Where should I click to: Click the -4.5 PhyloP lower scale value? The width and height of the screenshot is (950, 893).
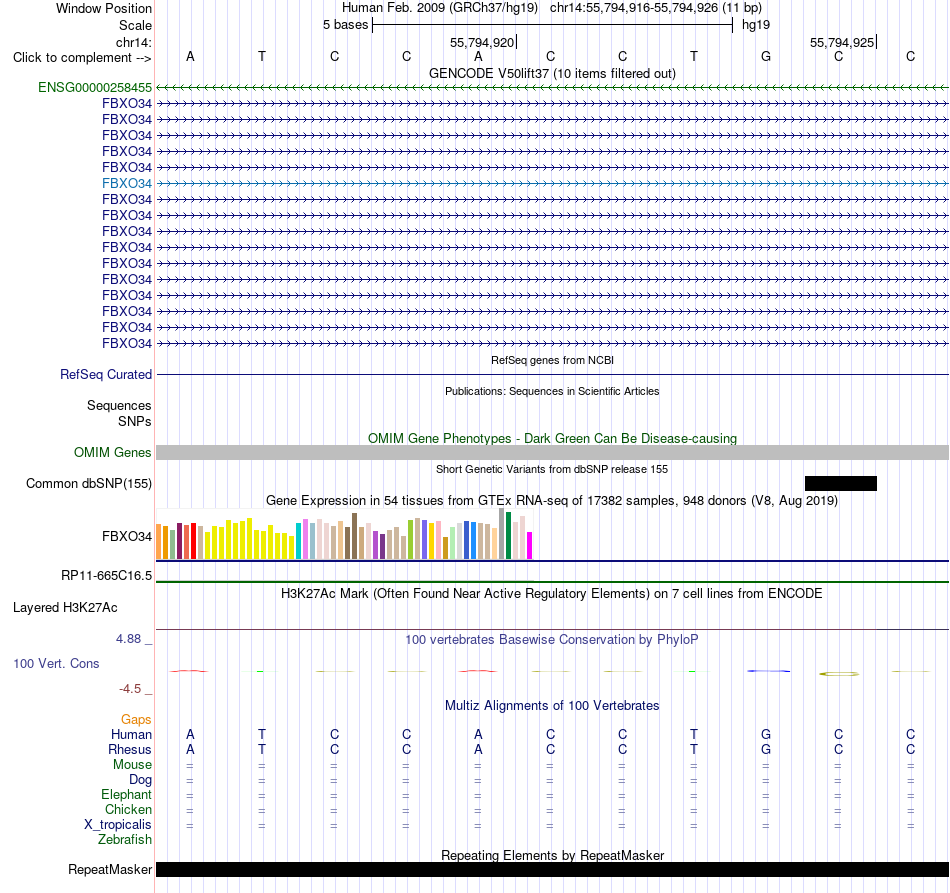pos(130,689)
